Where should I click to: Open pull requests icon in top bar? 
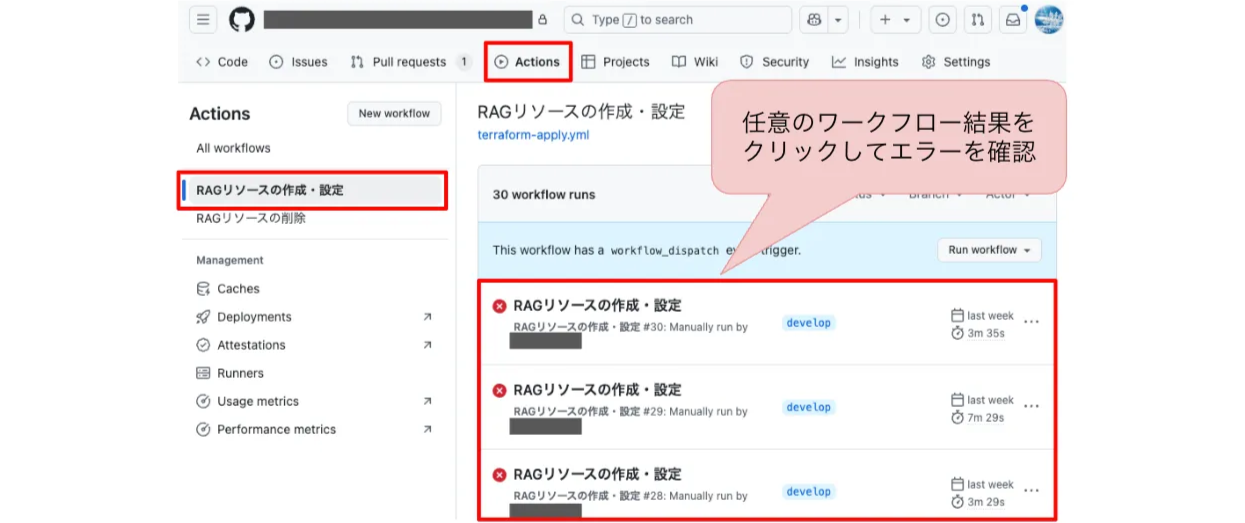978,20
